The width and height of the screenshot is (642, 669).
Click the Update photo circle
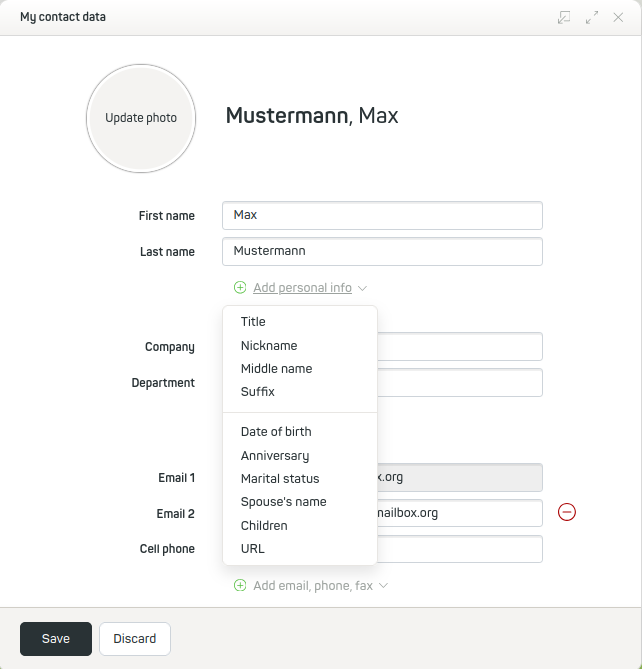[x=141, y=118]
